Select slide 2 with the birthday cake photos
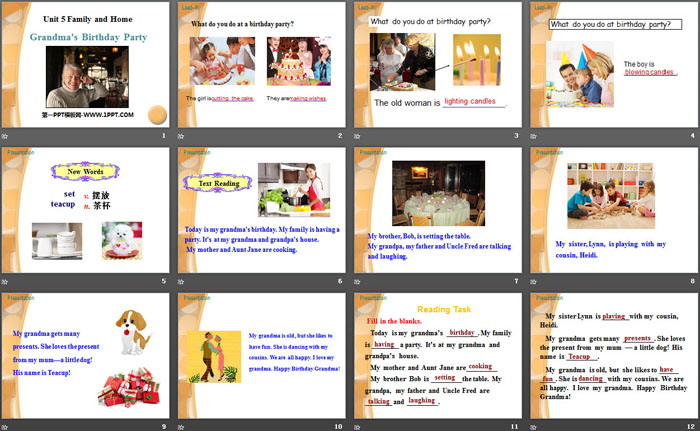 [262, 64]
